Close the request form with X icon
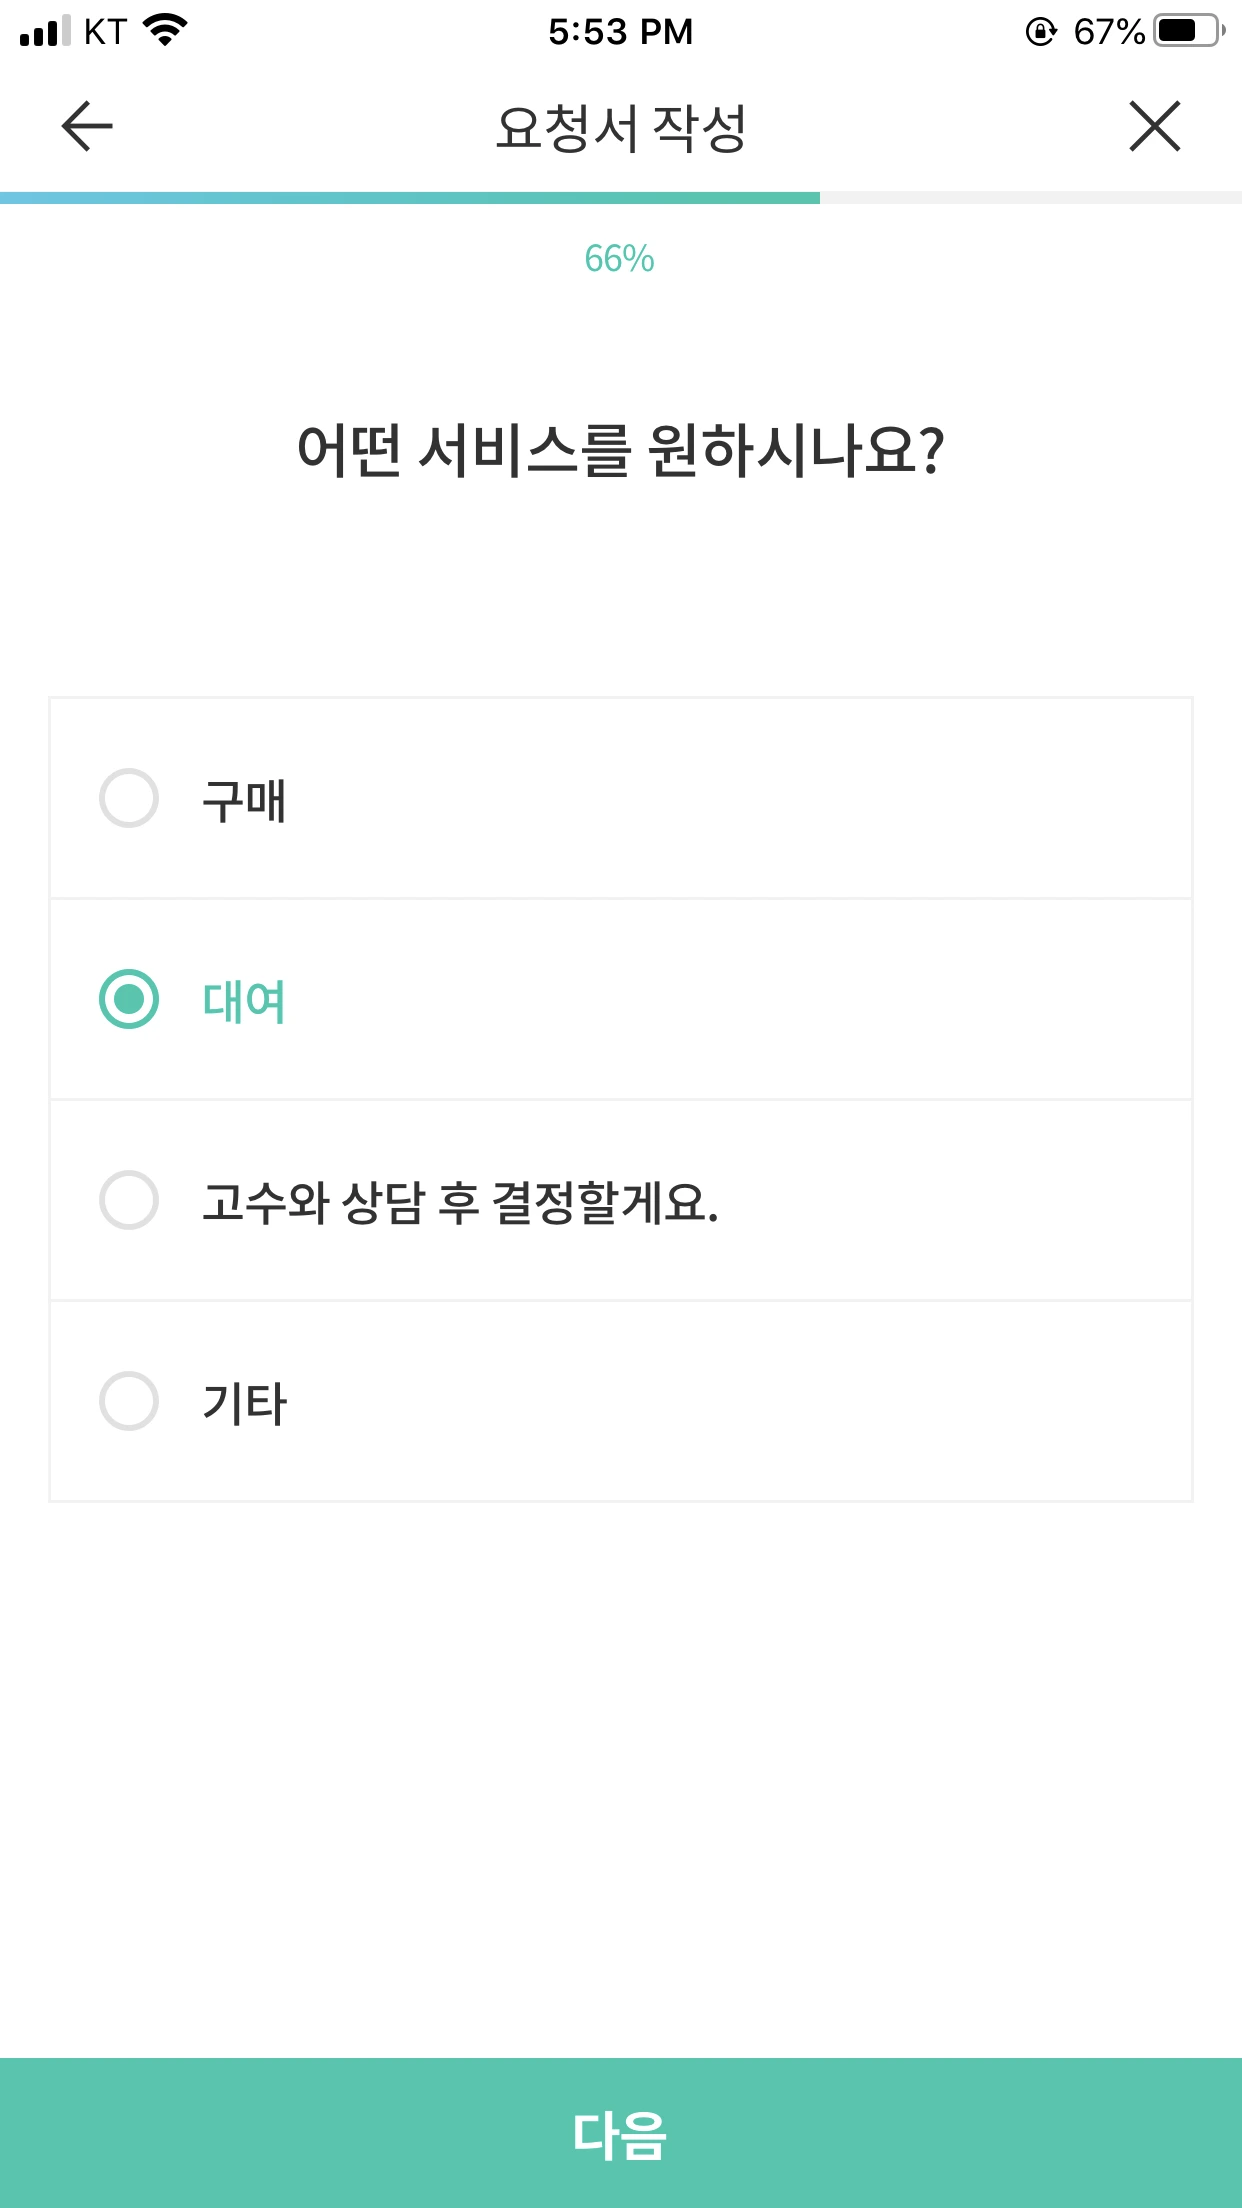 1155,127
